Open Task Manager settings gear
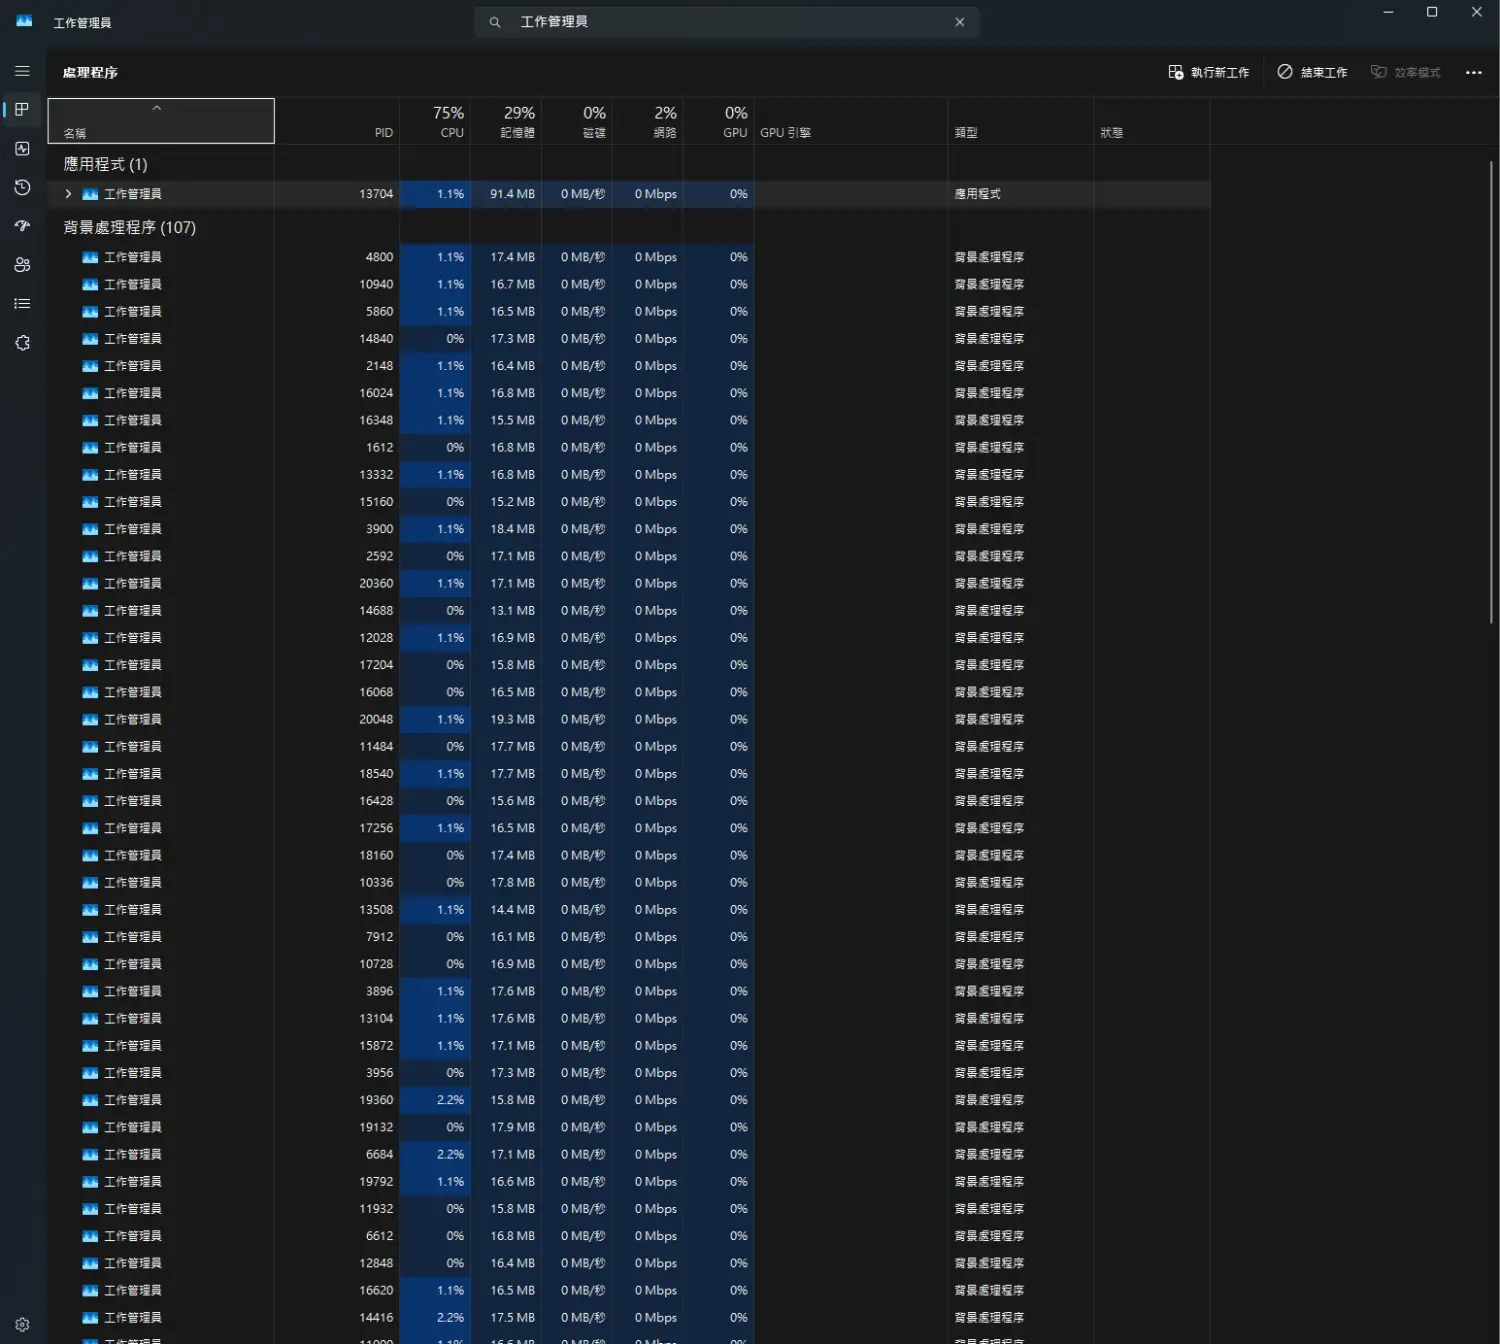Screen dimensions: 1500x1344 (x=22, y=1324)
